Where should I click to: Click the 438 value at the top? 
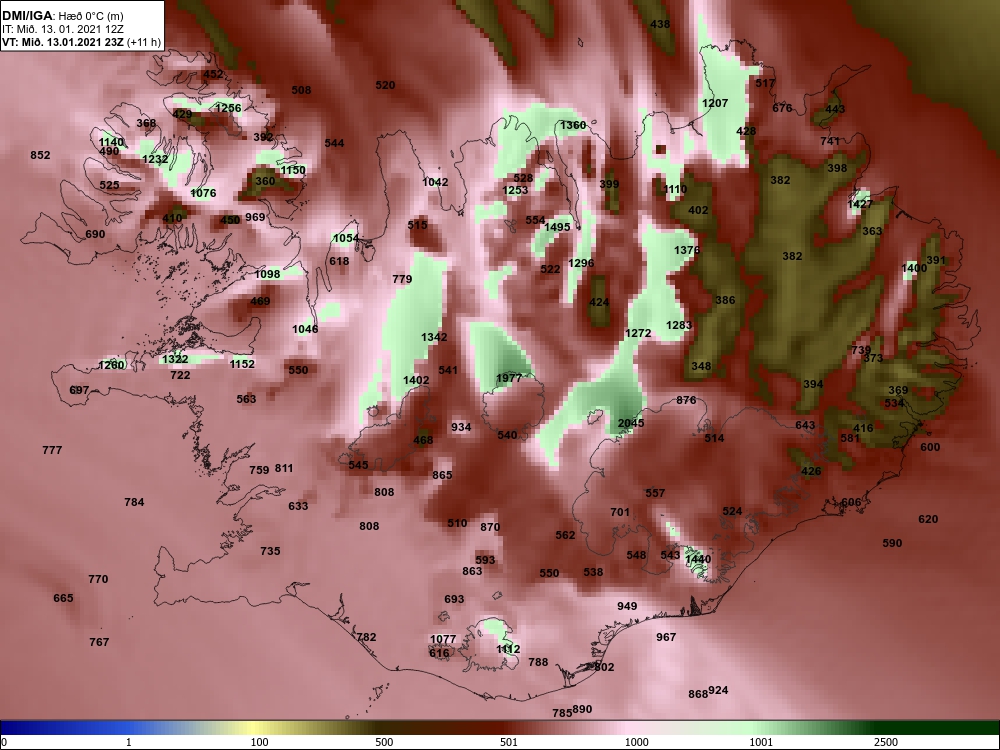pos(660,24)
